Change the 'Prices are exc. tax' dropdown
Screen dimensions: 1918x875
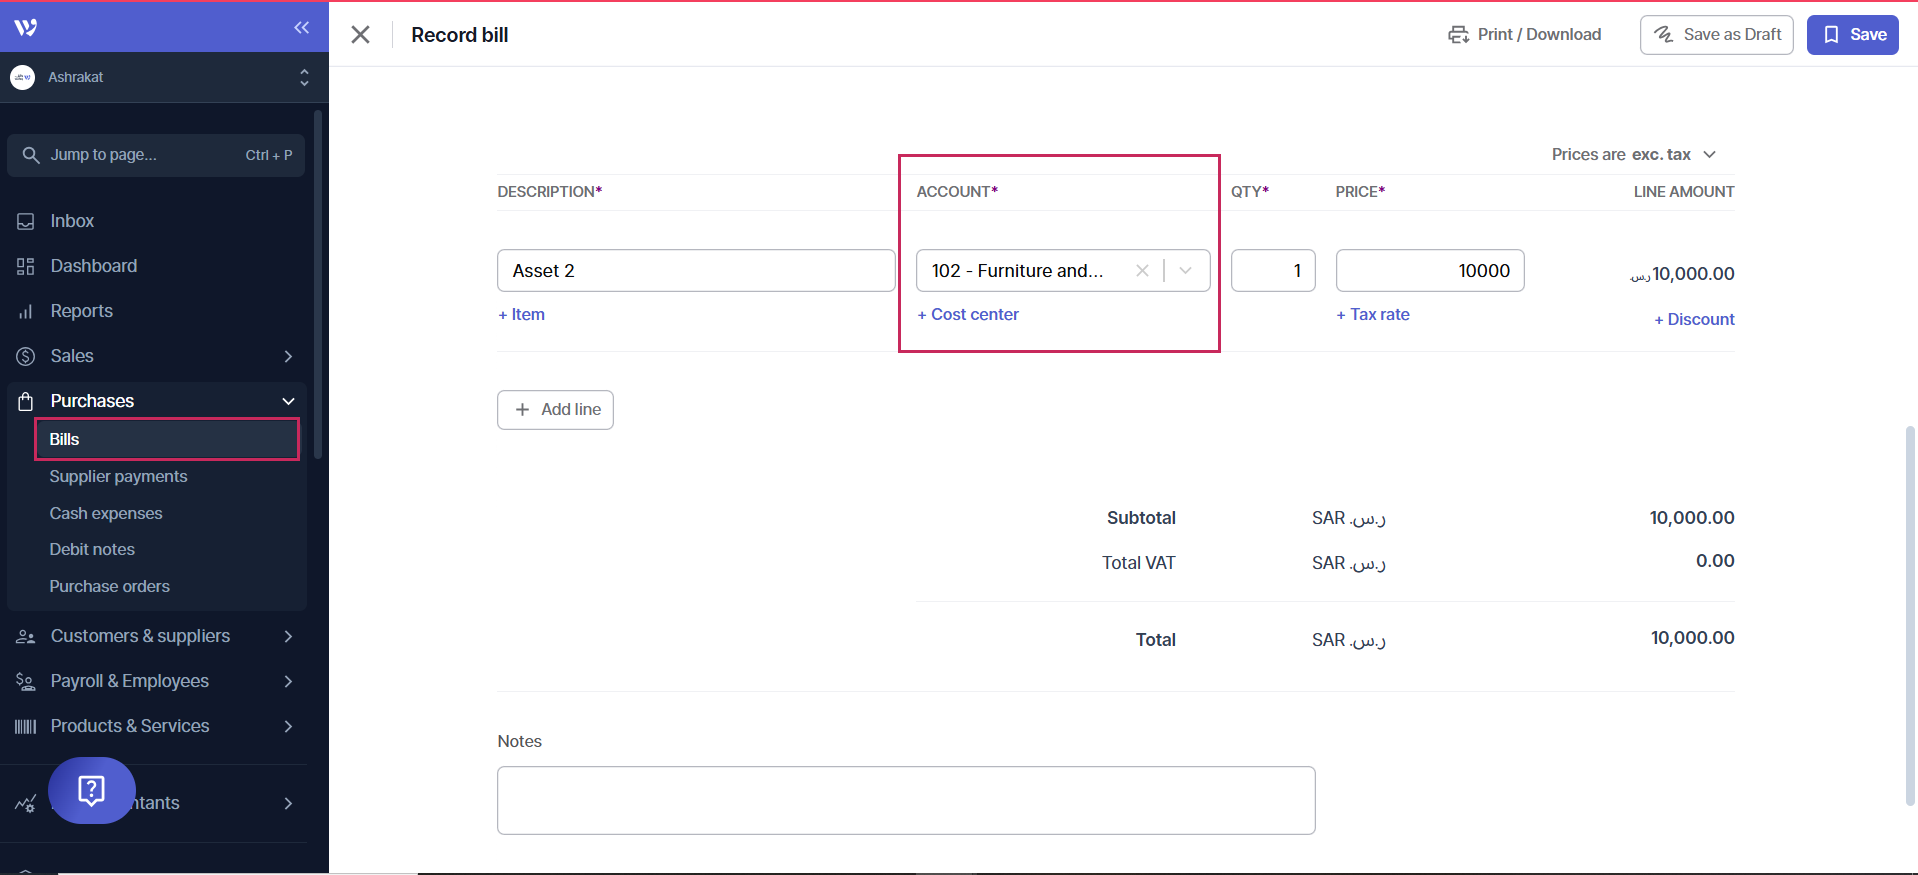[1633, 154]
